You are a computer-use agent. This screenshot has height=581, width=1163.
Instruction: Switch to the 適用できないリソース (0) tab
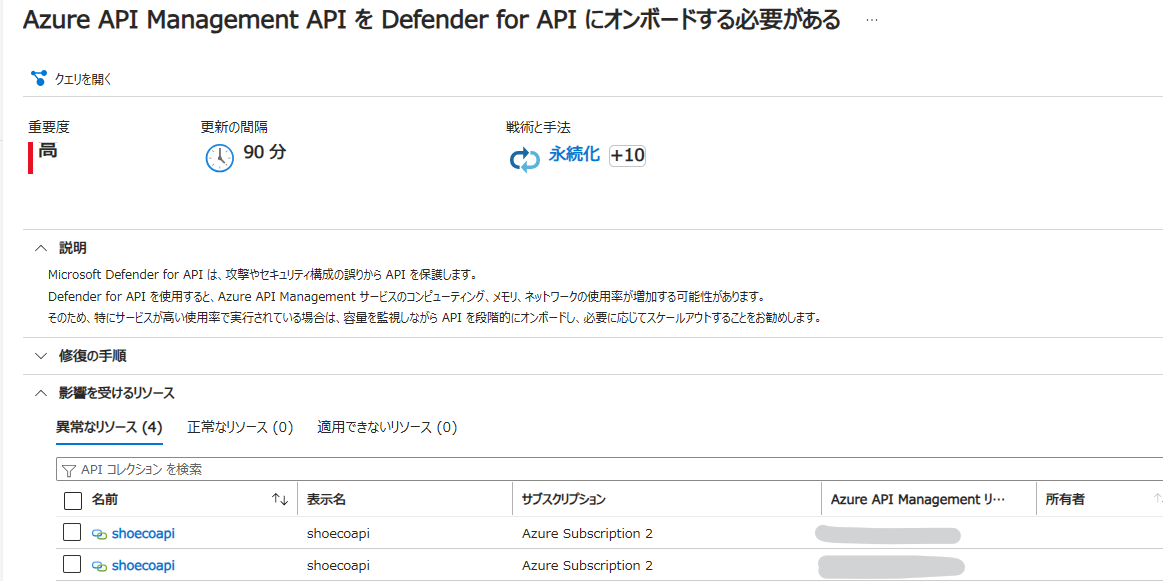[387, 427]
